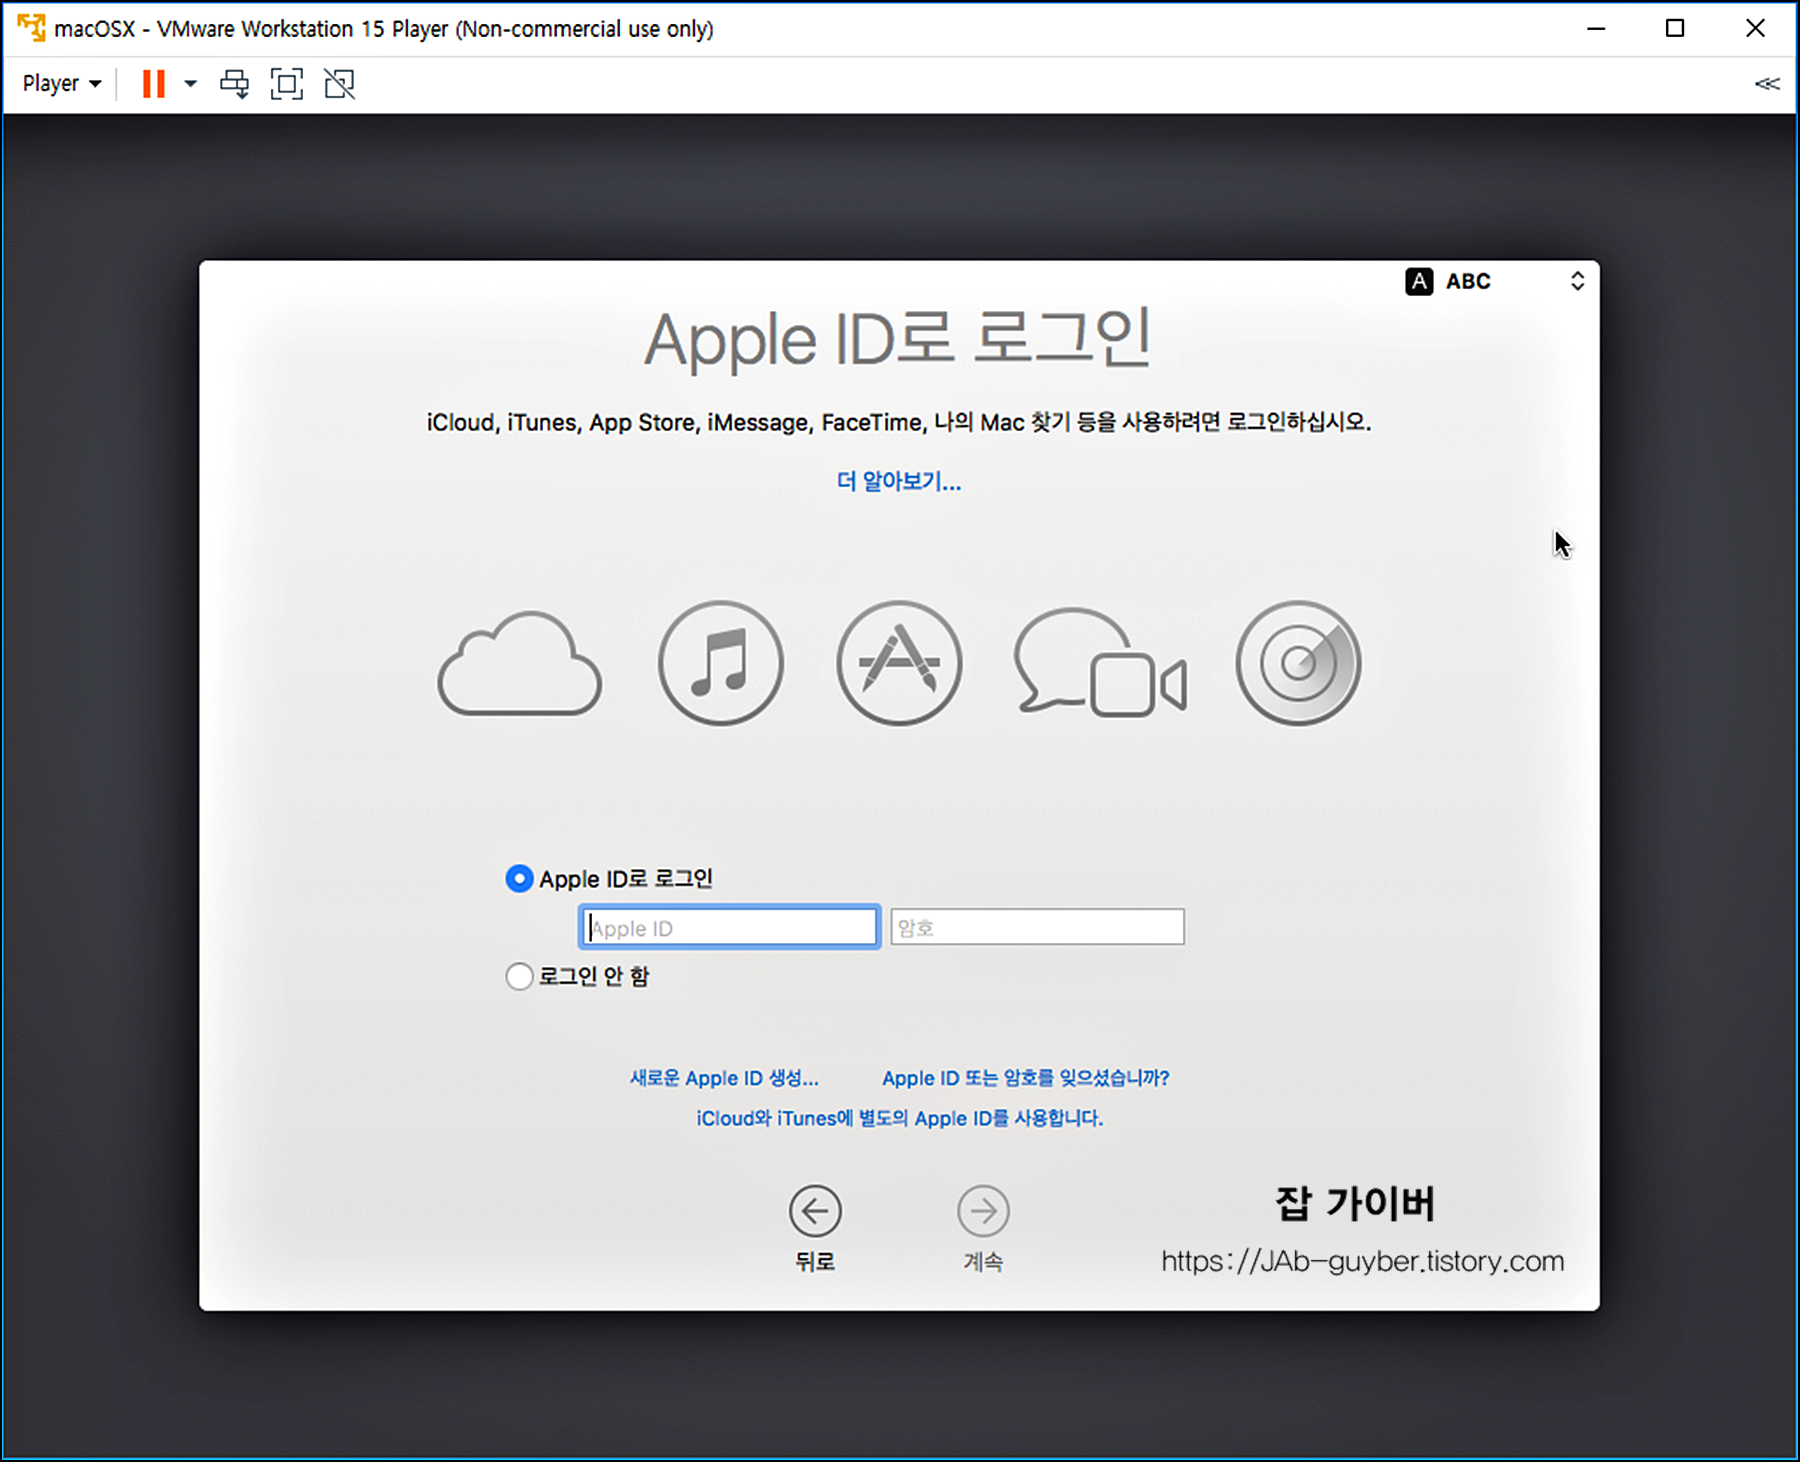Click the forgot Apple ID or password link
Screen dimensions: 1800x1462
tap(1026, 1078)
